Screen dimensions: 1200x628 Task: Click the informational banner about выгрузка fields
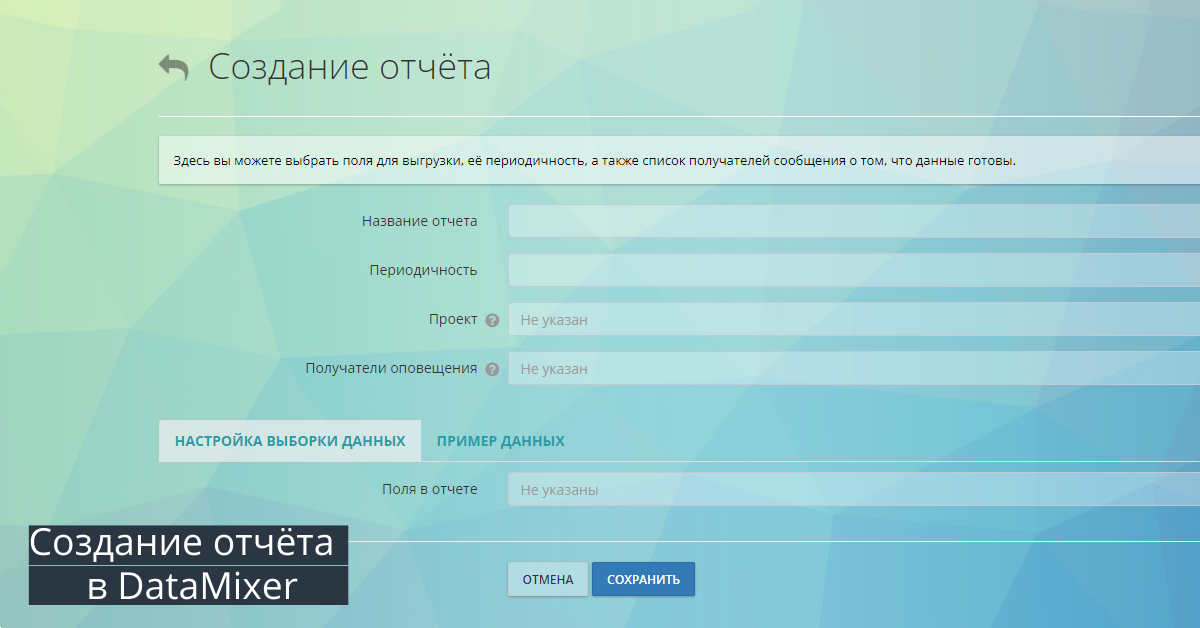pyautogui.click(x=592, y=158)
